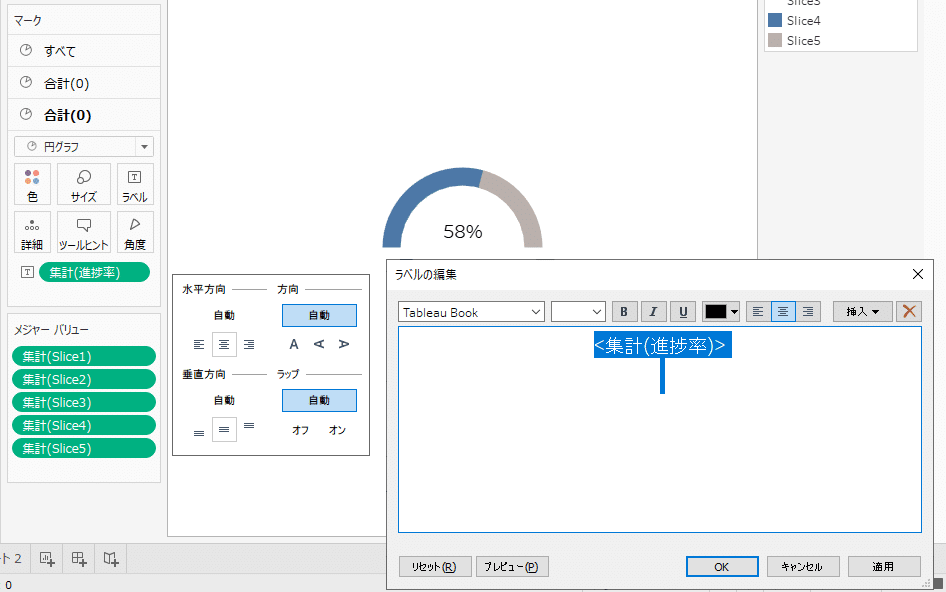
Task: Open the 挿入 insert dropdown
Action: 863,311
